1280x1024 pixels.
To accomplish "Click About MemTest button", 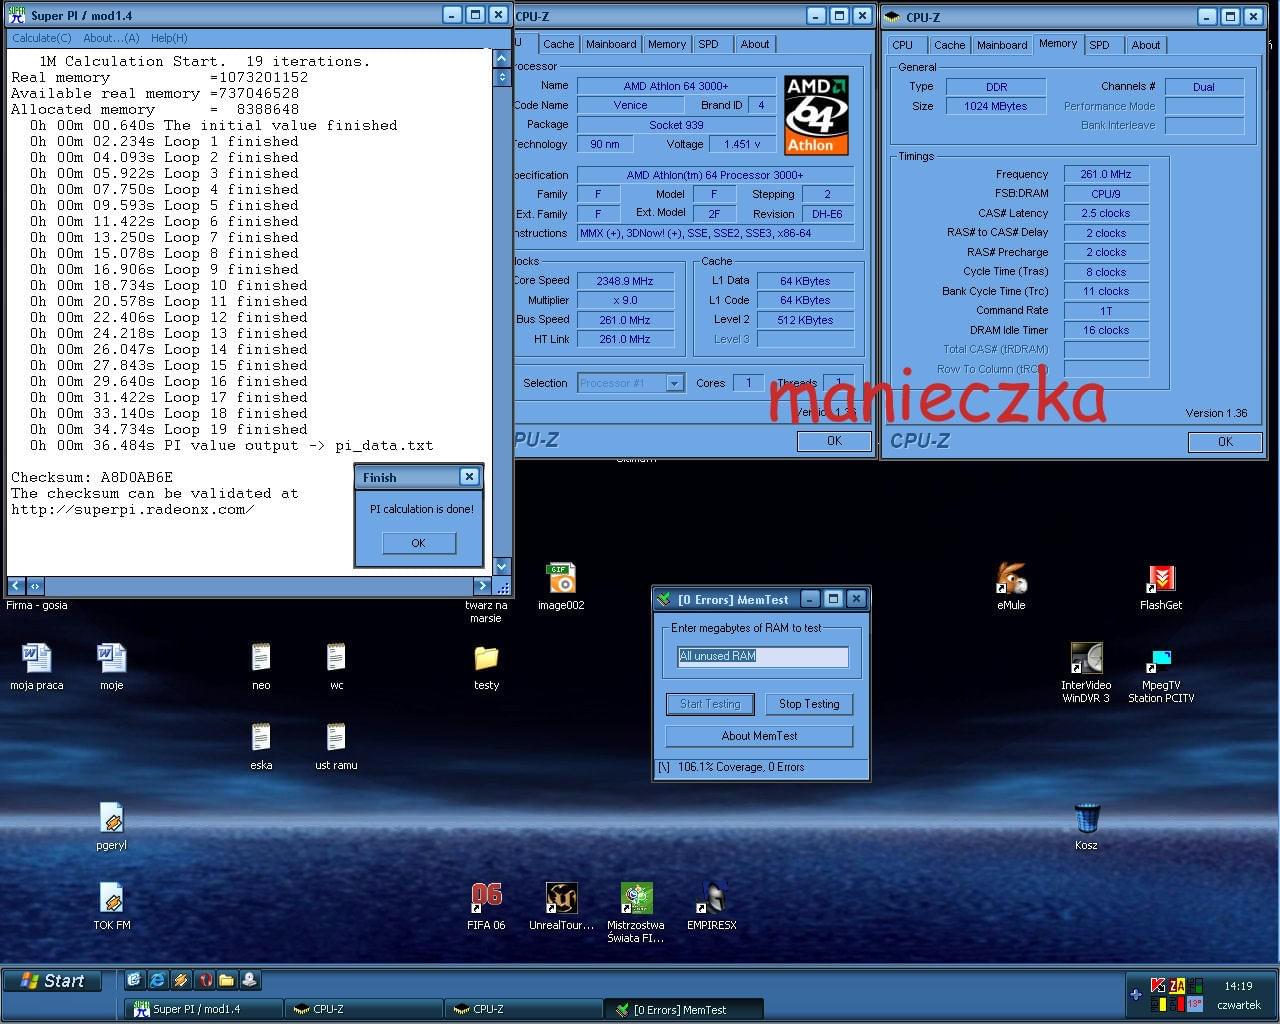I will (759, 736).
